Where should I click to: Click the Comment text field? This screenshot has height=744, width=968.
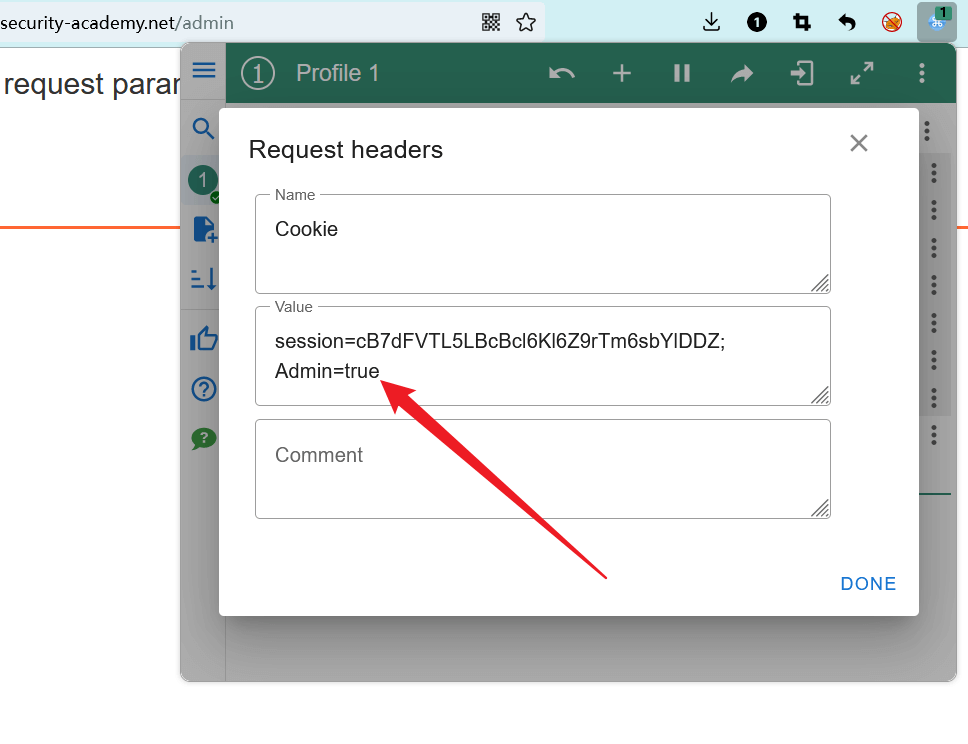[542, 468]
